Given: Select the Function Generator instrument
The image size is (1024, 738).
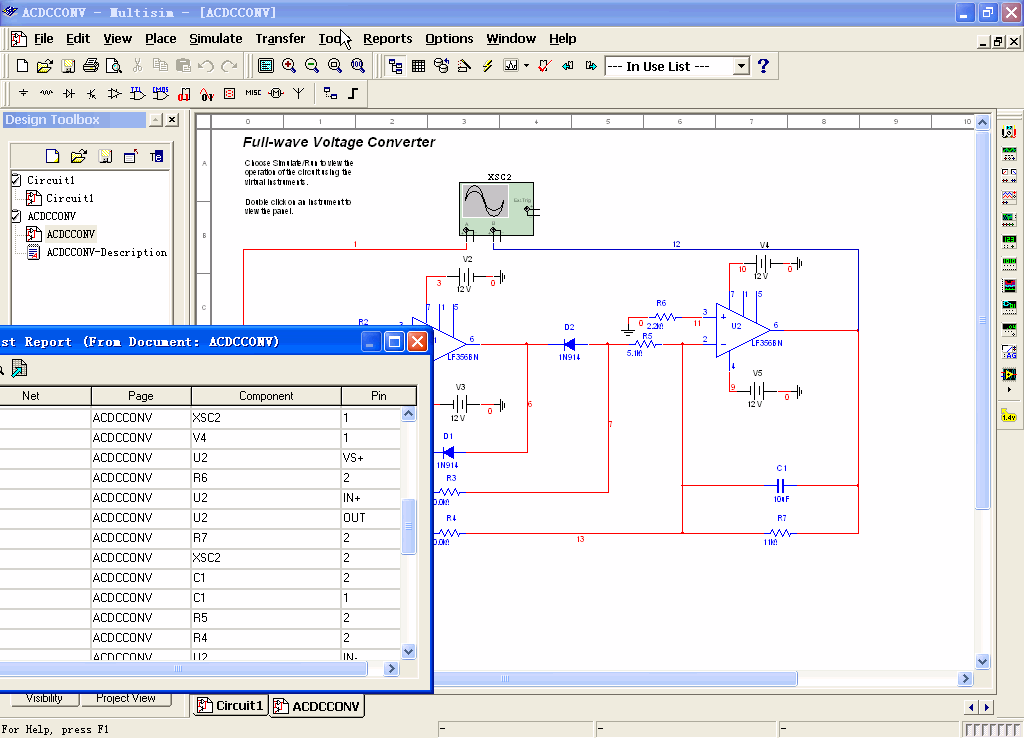Looking at the screenshot, I should pyautogui.click(x=1009, y=154).
